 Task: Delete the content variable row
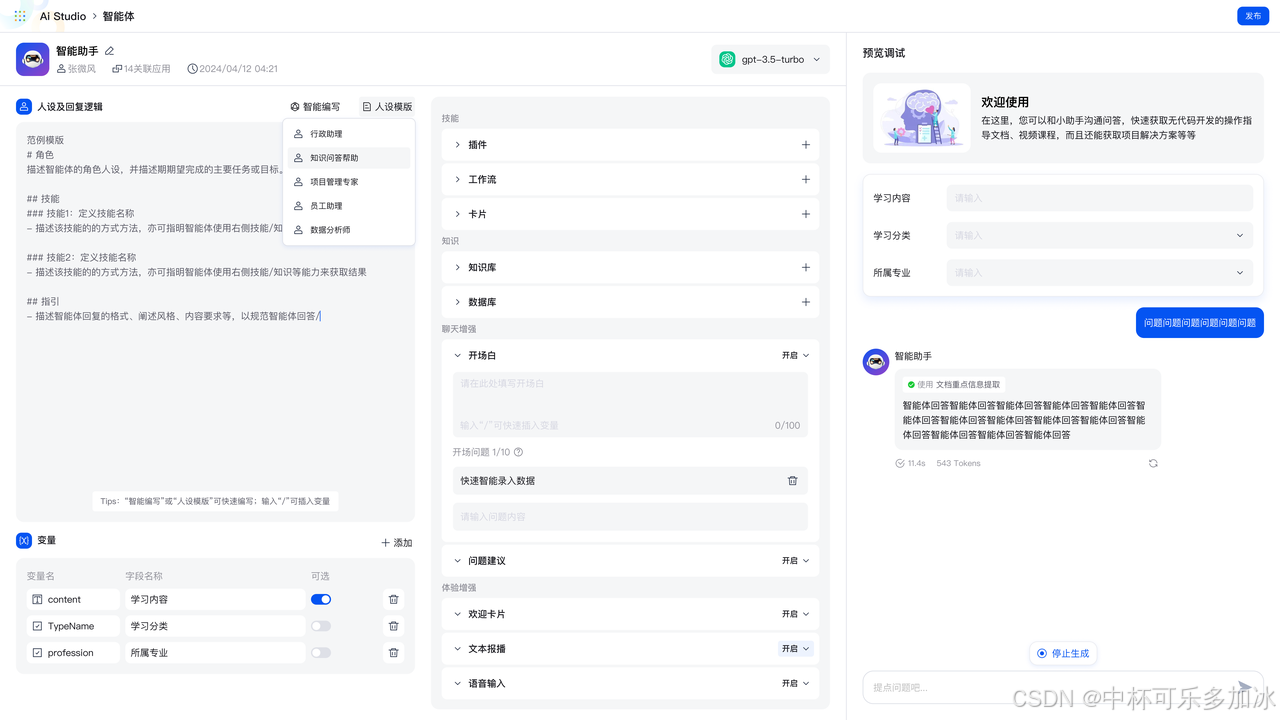393,600
